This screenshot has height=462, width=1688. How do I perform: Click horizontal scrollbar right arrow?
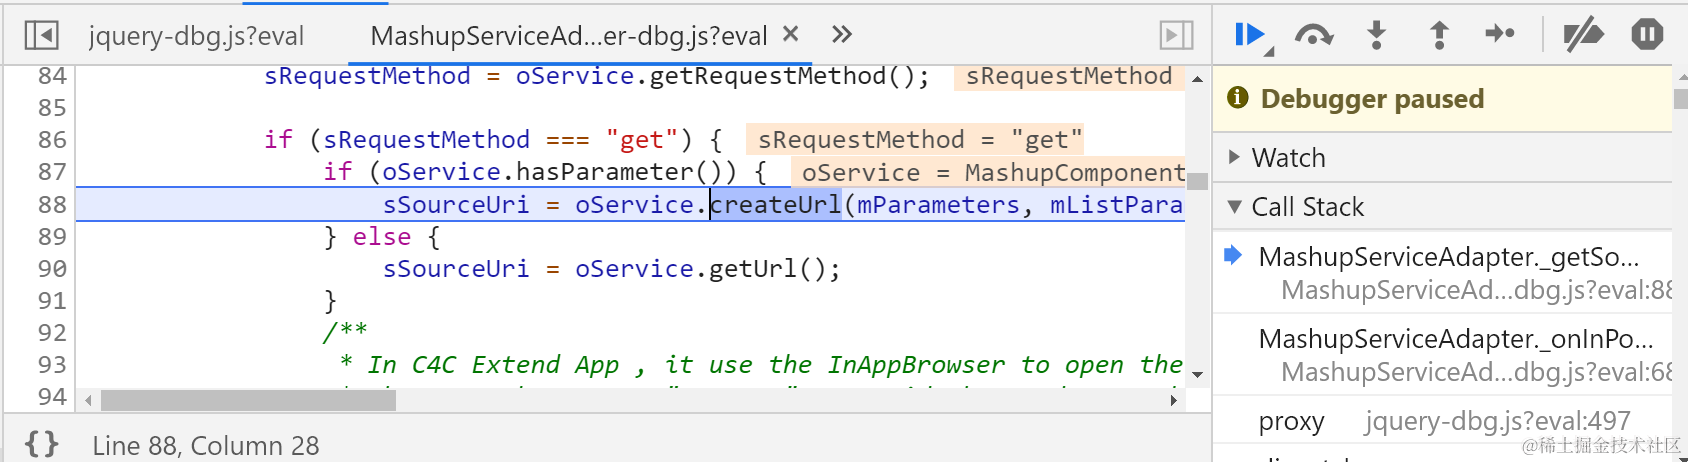click(x=1174, y=400)
